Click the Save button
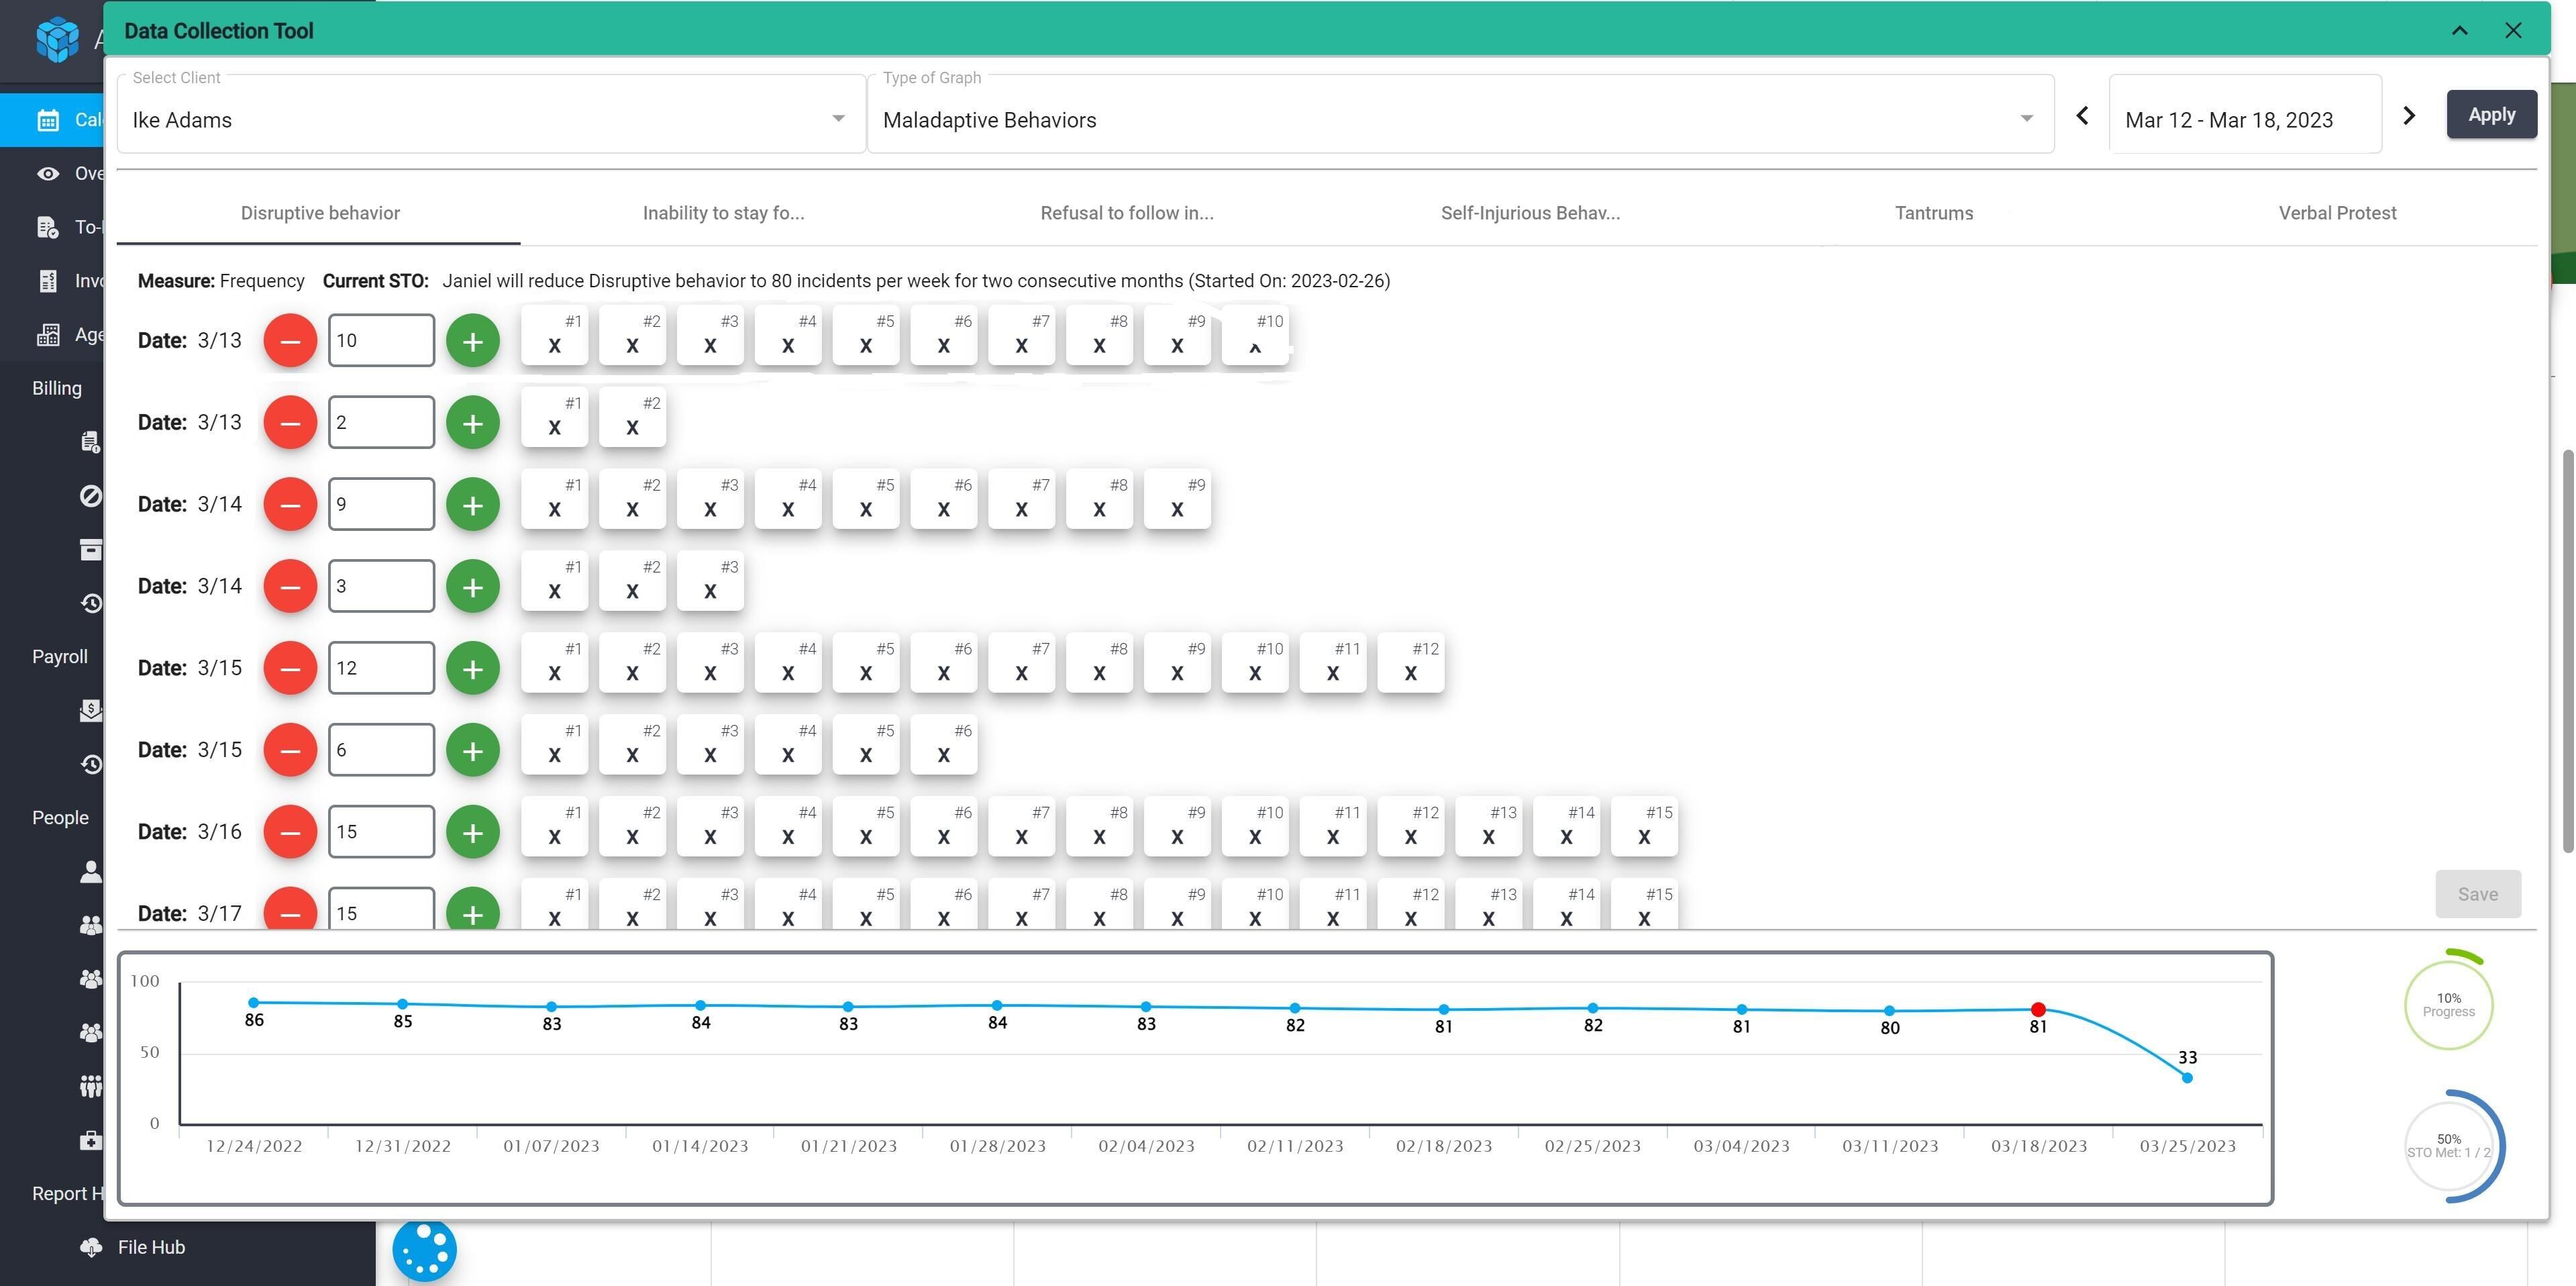The height and width of the screenshot is (1286, 2576). 2477,894
